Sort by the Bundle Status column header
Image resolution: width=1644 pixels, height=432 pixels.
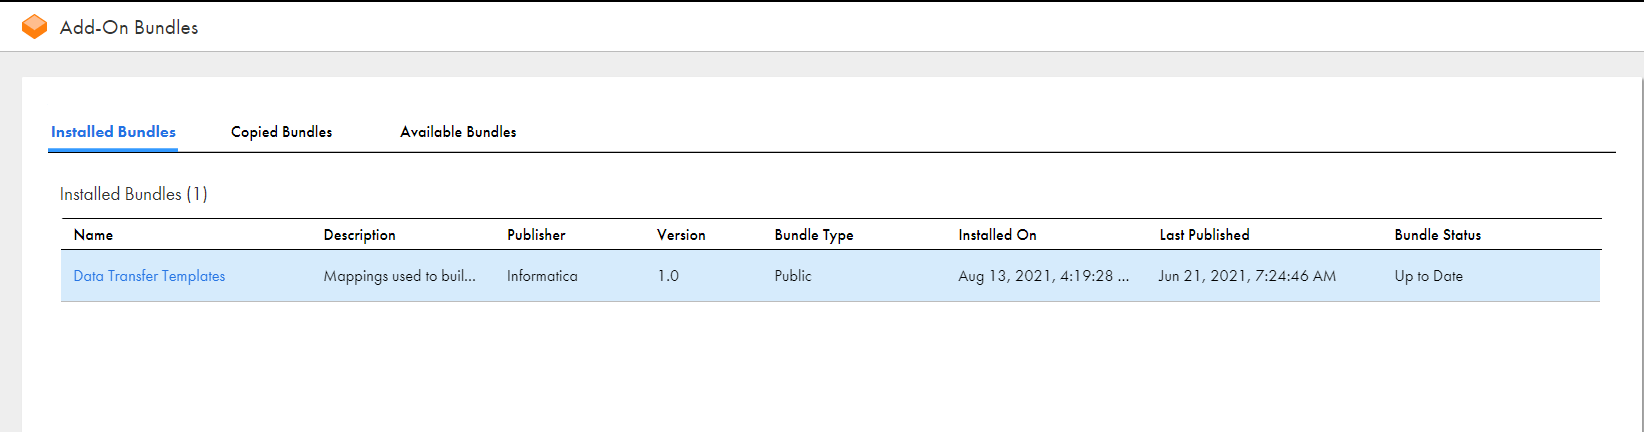click(1438, 235)
